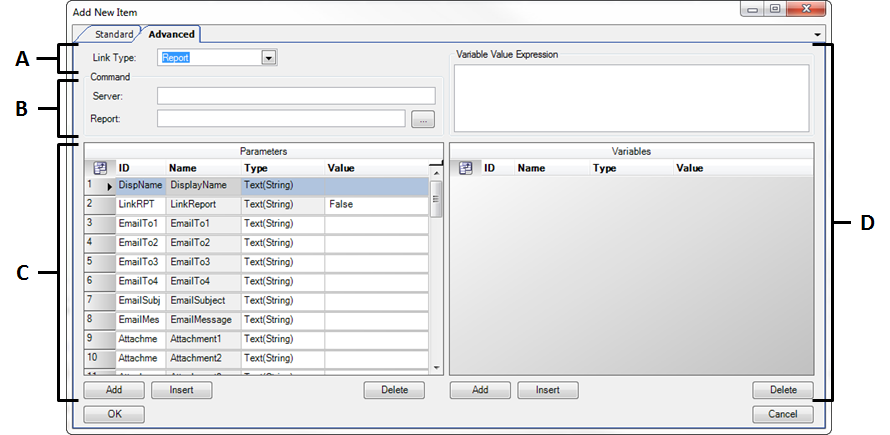
Task: Click the Report browse ellipsis button
Action: 424,120
